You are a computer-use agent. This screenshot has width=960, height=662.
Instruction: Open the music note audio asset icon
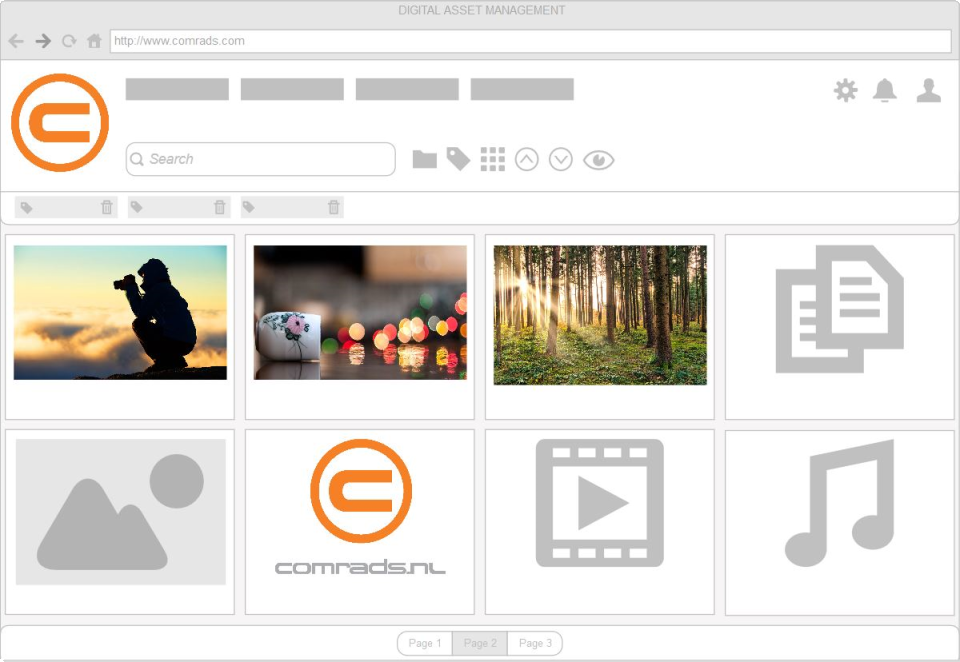[x=839, y=503]
